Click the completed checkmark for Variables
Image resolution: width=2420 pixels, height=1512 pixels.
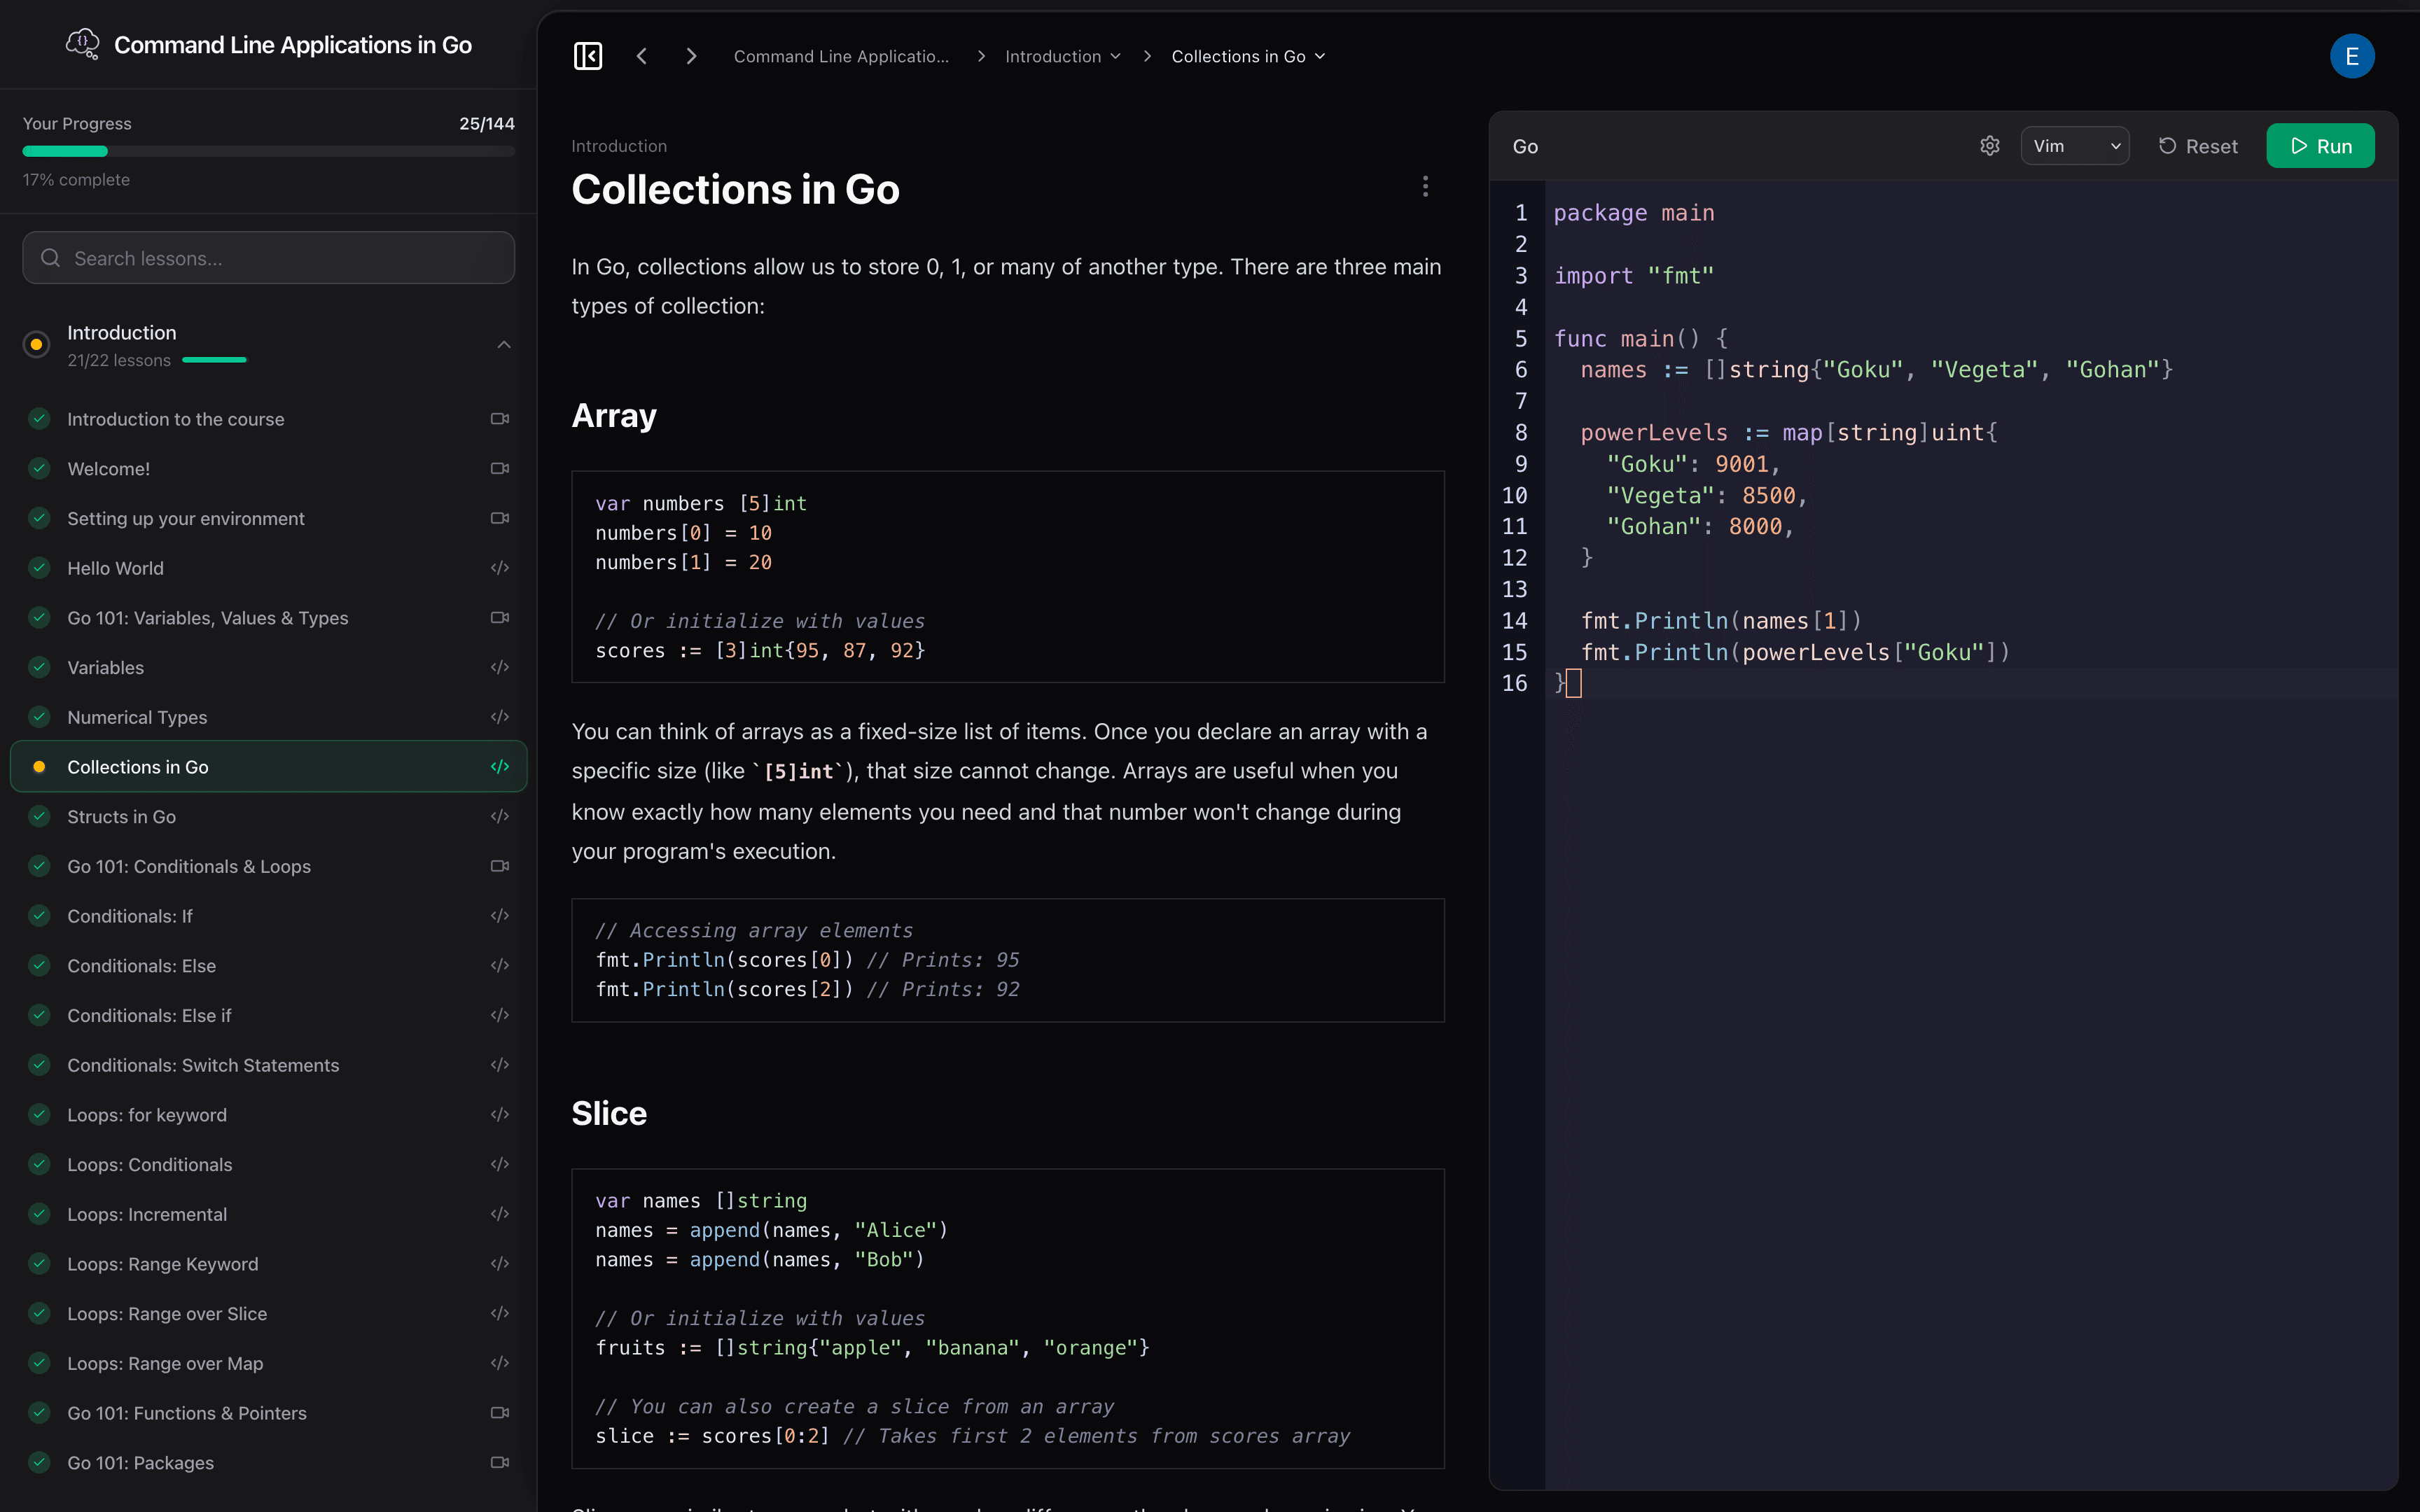[x=39, y=667]
